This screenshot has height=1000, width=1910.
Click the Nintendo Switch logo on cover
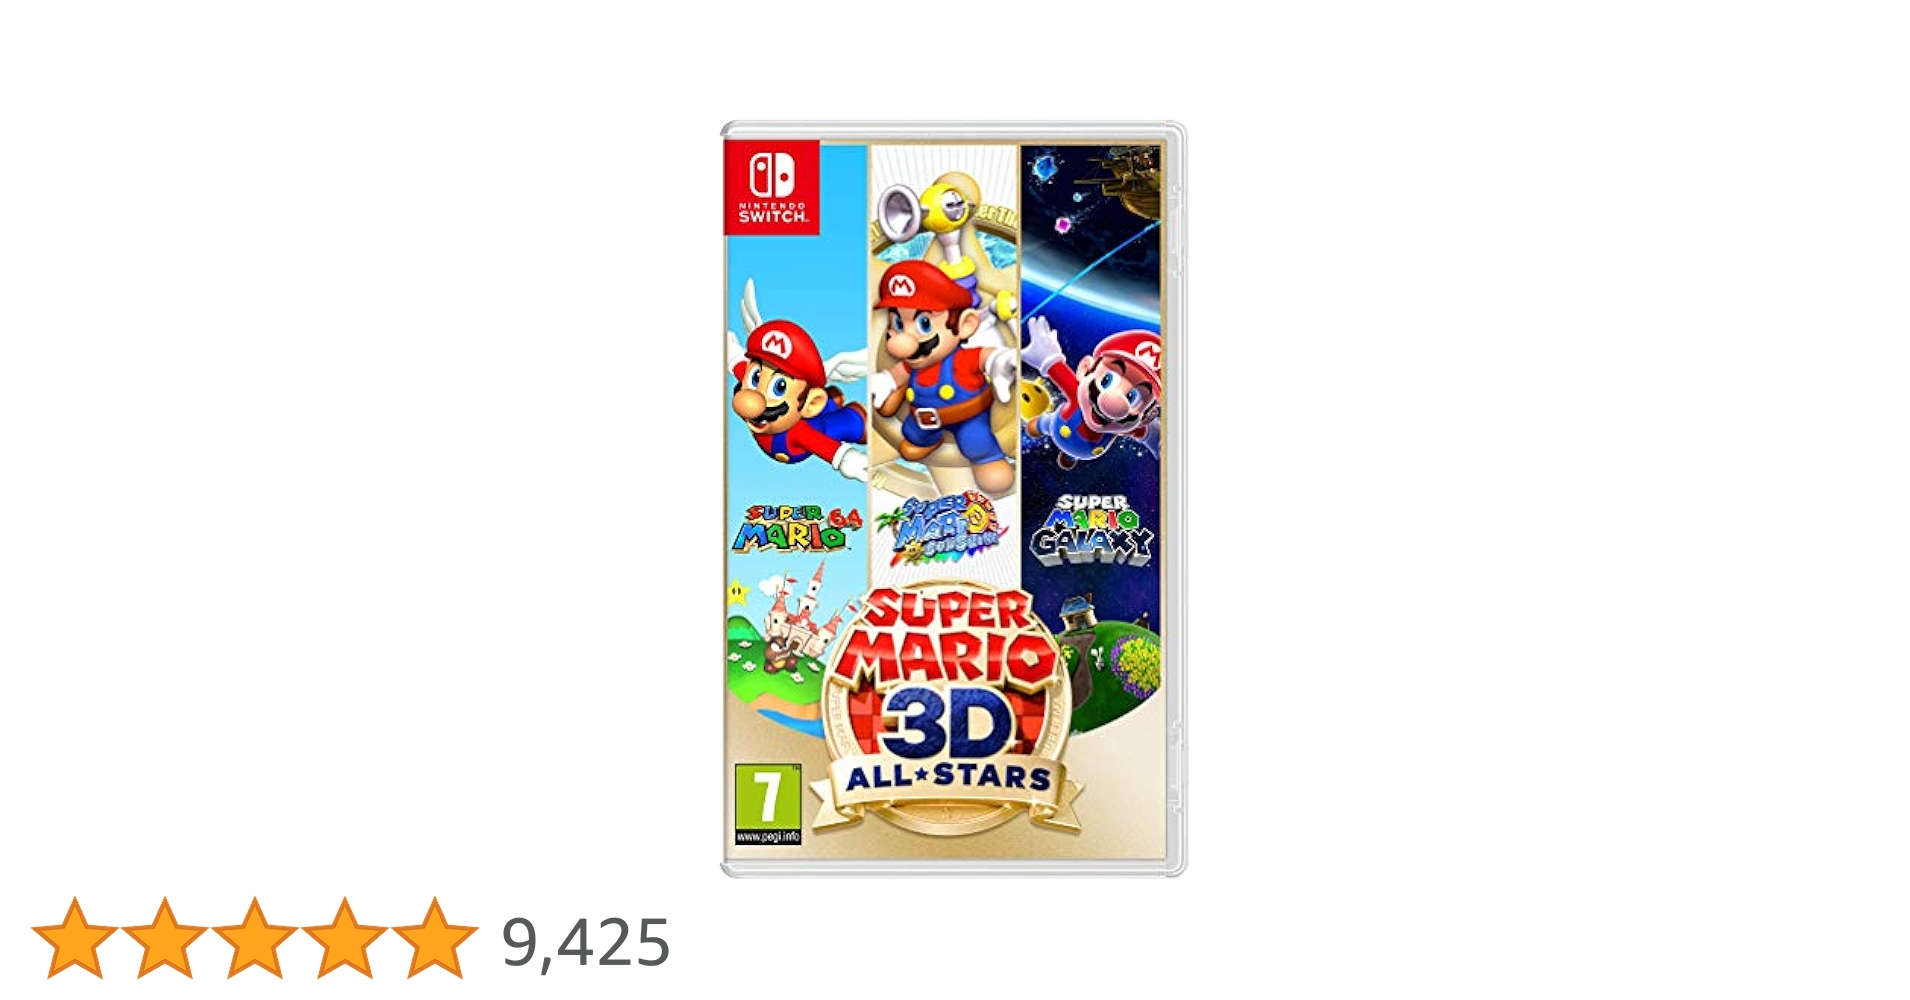coord(772,187)
